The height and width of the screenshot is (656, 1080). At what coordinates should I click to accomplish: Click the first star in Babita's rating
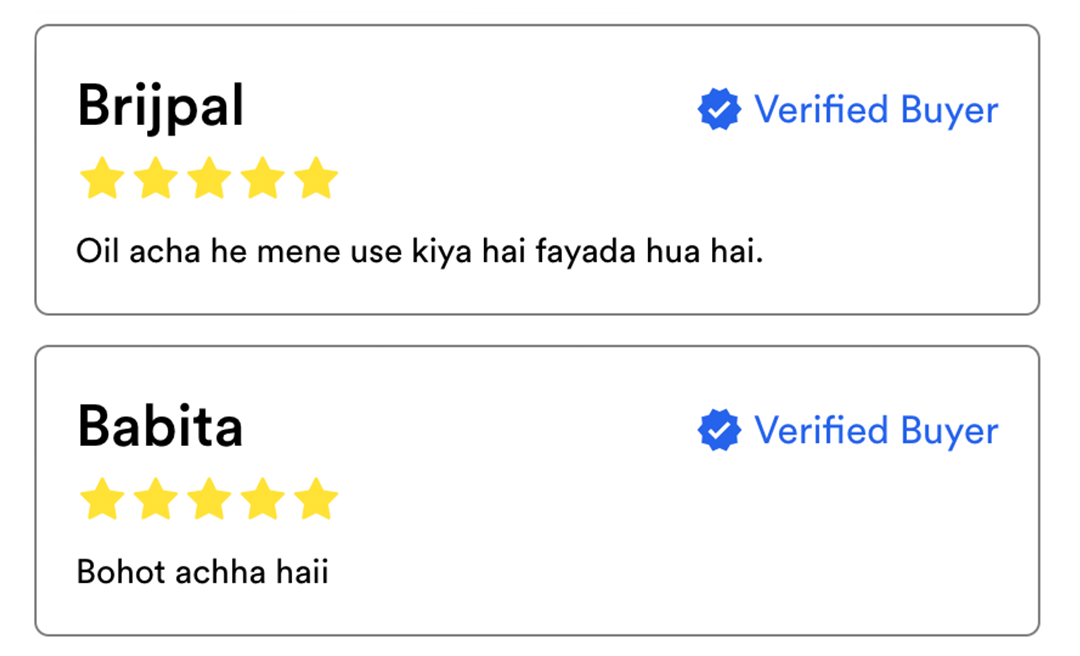coord(101,499)
